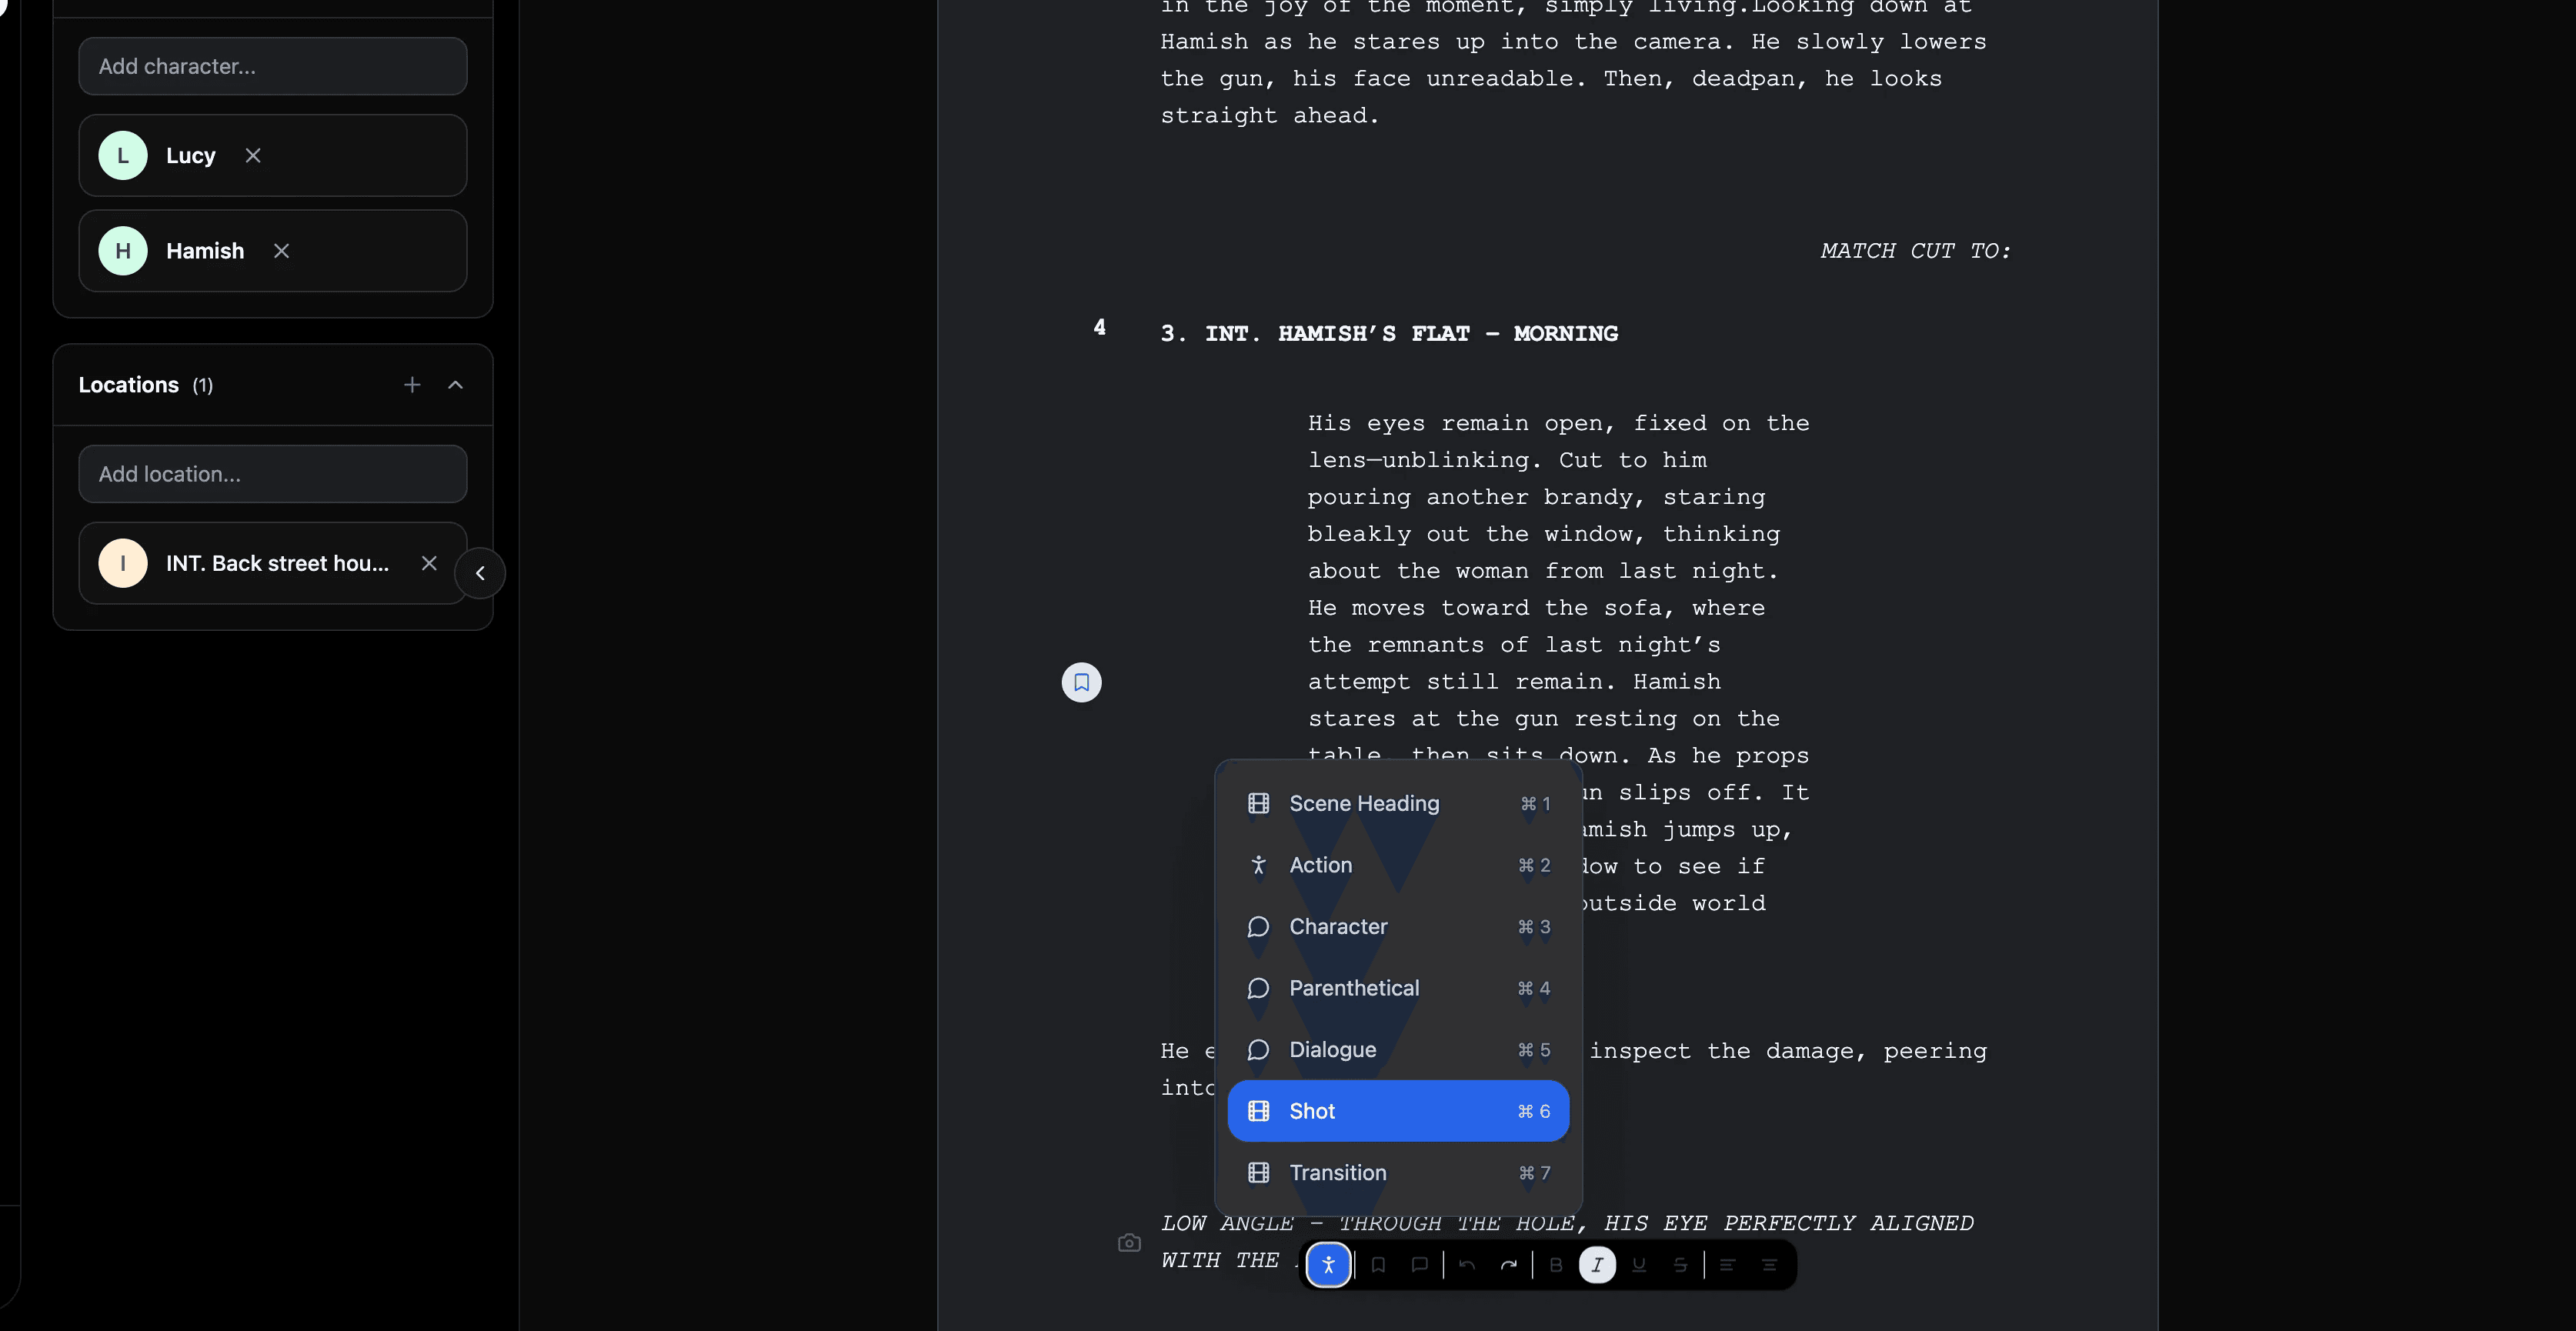Viewport: 2576px width, 1331px height.
Task: Focus the Add character input field
Action: [x=273, y=66]
